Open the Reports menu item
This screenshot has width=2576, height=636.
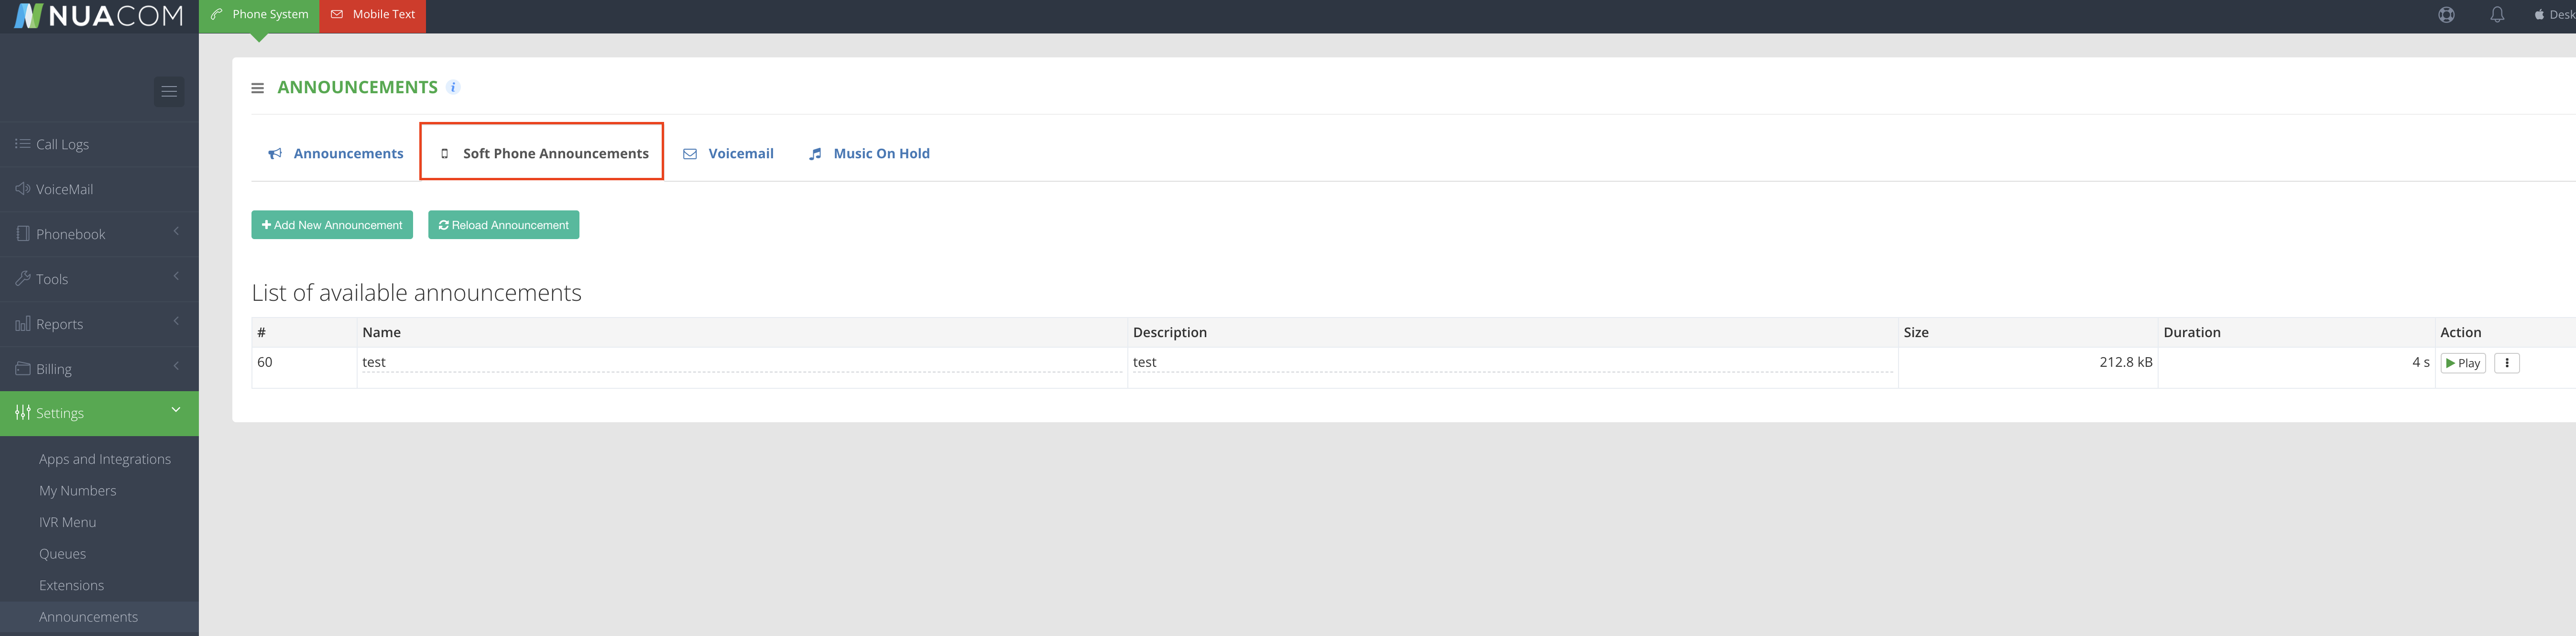[x=99, y=324]
